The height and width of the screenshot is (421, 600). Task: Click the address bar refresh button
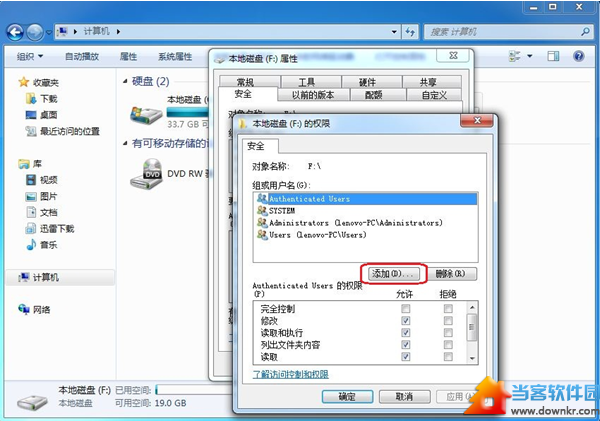[x=410, y=32]
